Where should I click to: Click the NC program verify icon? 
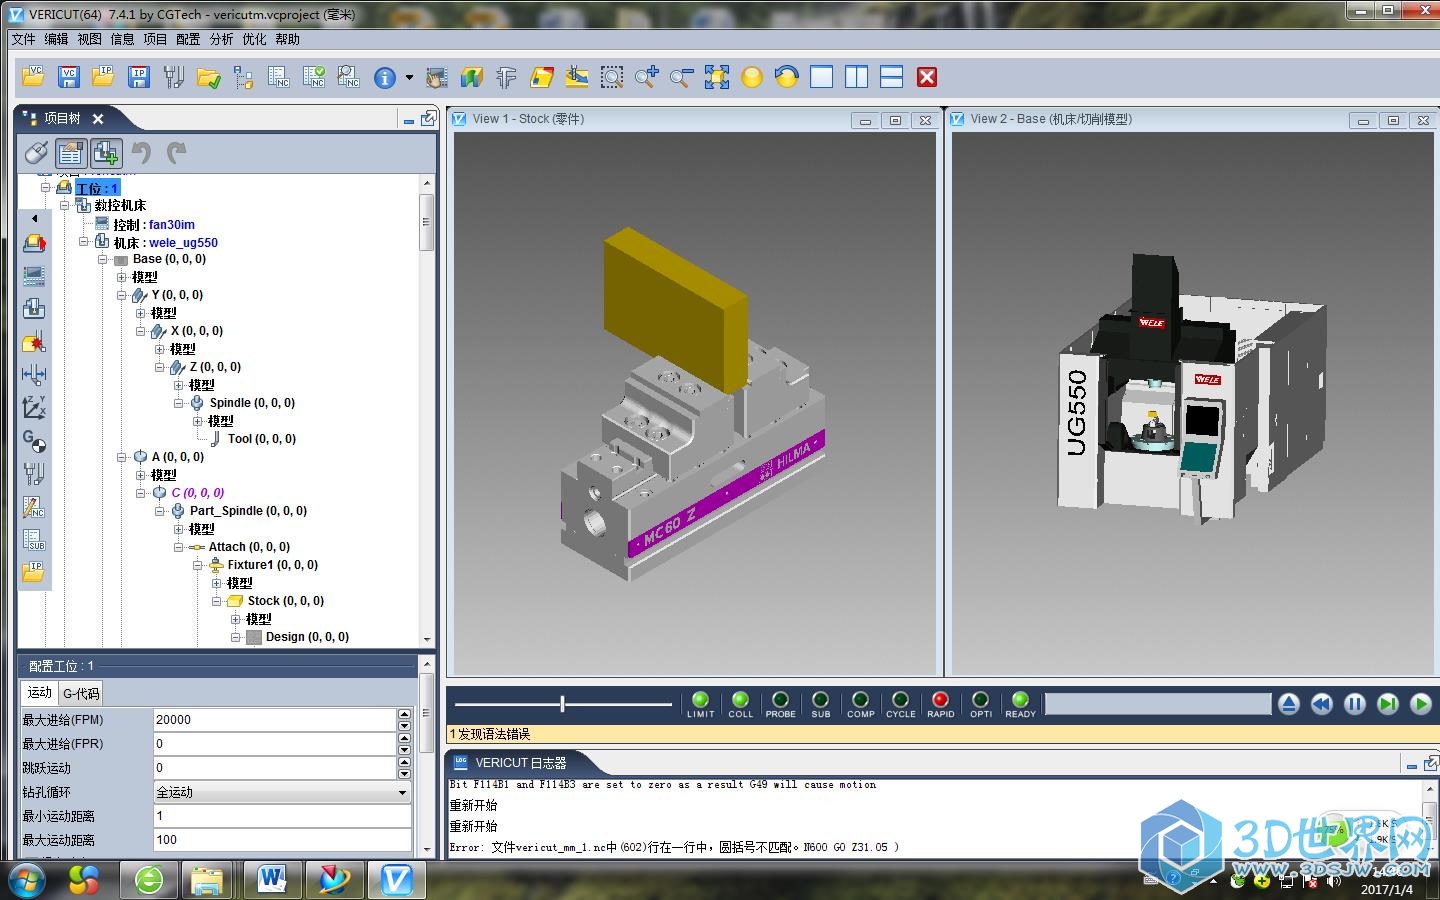pyautogui.click(x=314, y=77)
